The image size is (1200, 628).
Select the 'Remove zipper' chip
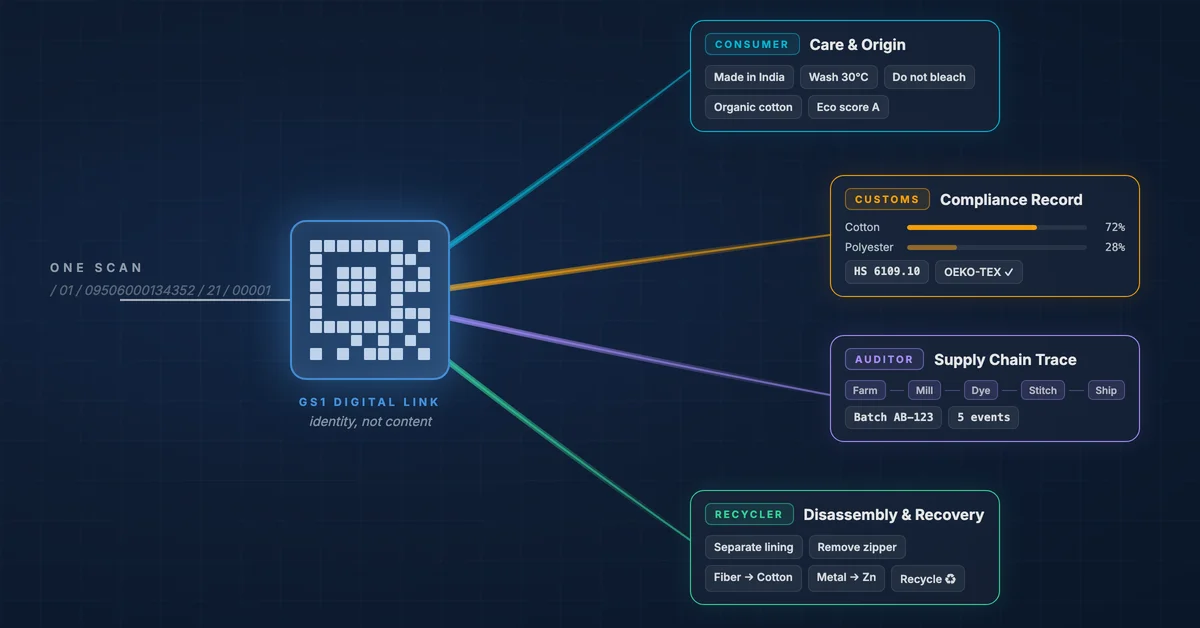857,547
